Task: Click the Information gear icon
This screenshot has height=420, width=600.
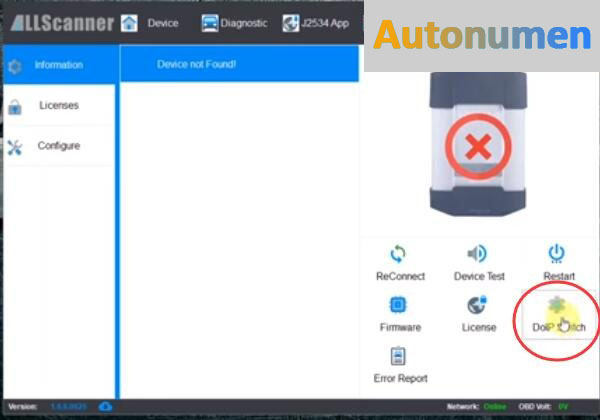Action: pos(15,67)
